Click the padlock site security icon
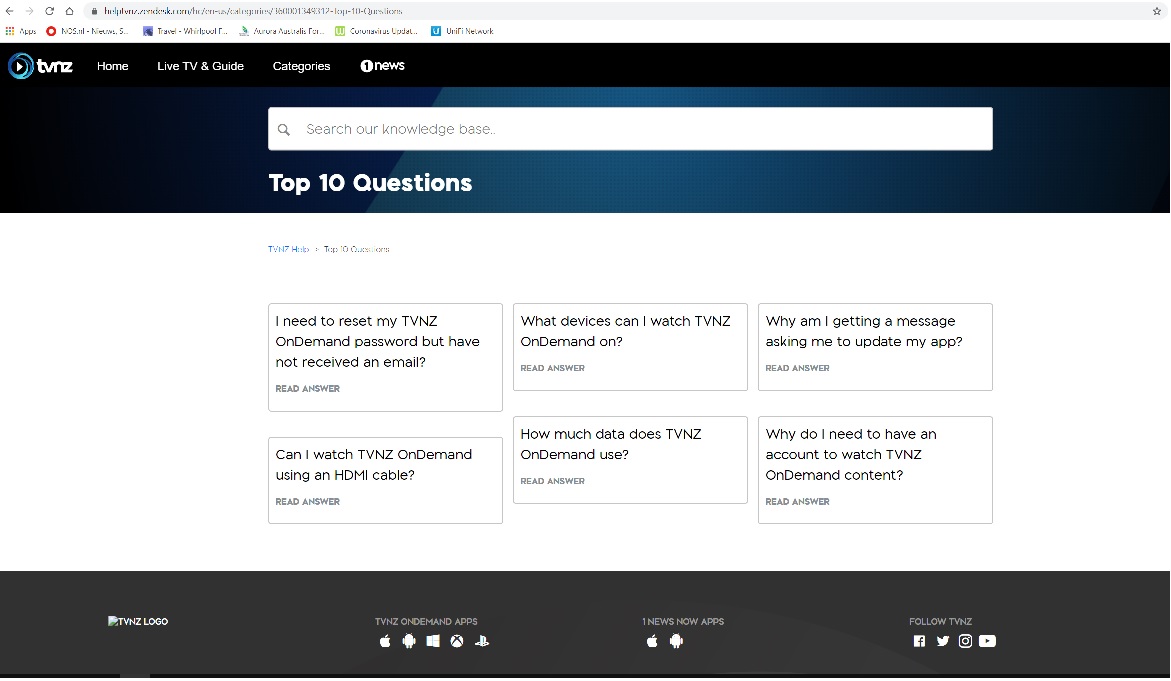 (x=94, y=11)
